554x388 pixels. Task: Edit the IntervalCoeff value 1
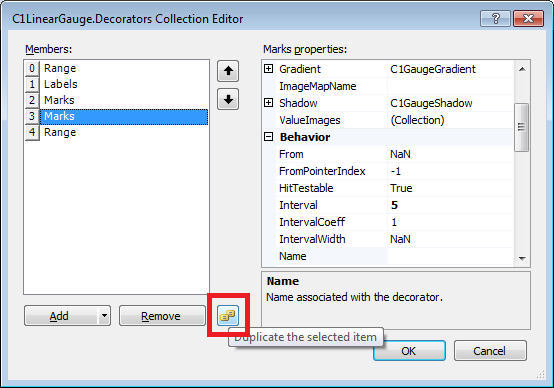pyautogui.click(x=450, y=222)
